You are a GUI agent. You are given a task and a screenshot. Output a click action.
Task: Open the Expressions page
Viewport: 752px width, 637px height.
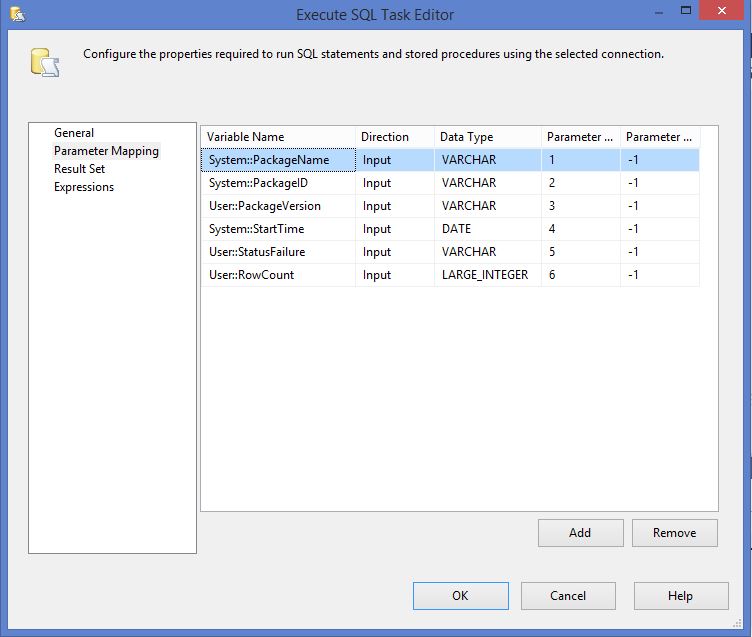84,187
